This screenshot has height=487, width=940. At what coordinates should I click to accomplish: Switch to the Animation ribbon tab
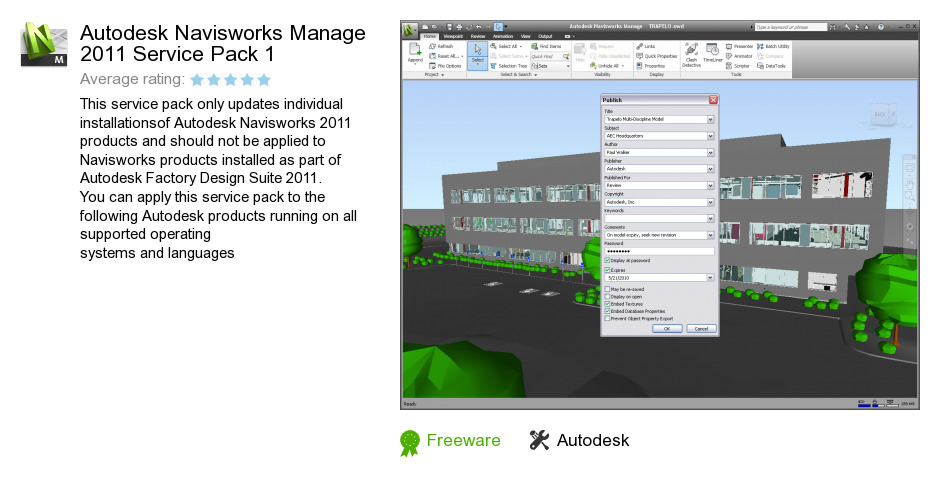coord(503,37)
